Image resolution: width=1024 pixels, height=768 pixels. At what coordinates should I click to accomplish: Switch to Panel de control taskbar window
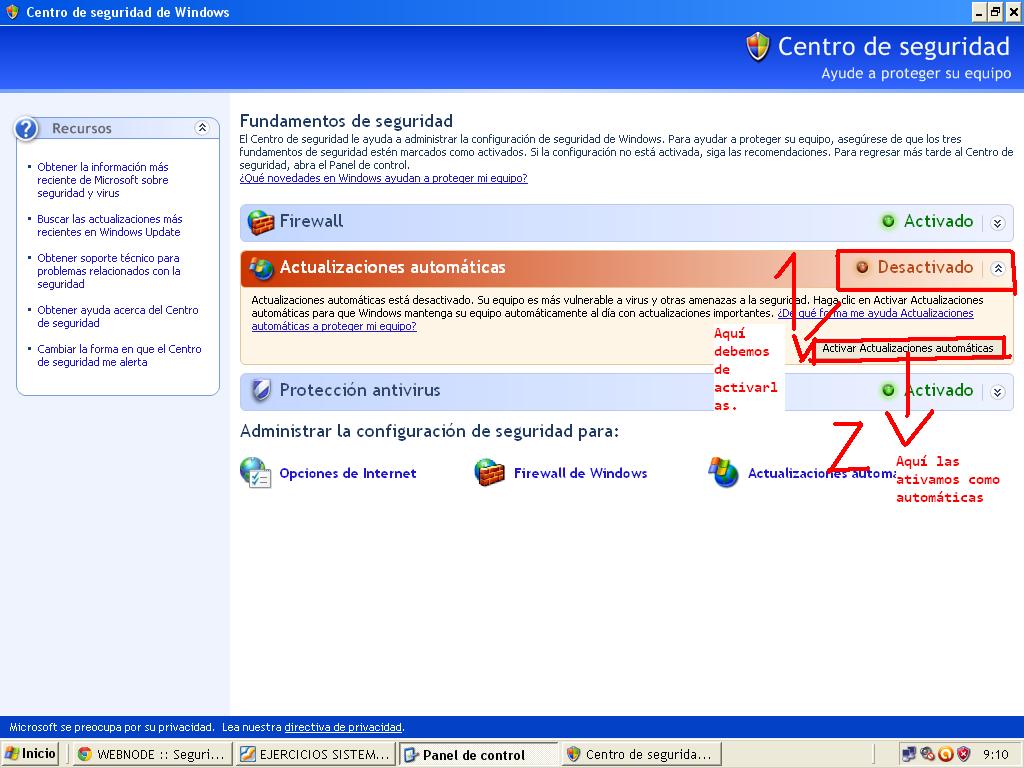(x=477, y=755)
